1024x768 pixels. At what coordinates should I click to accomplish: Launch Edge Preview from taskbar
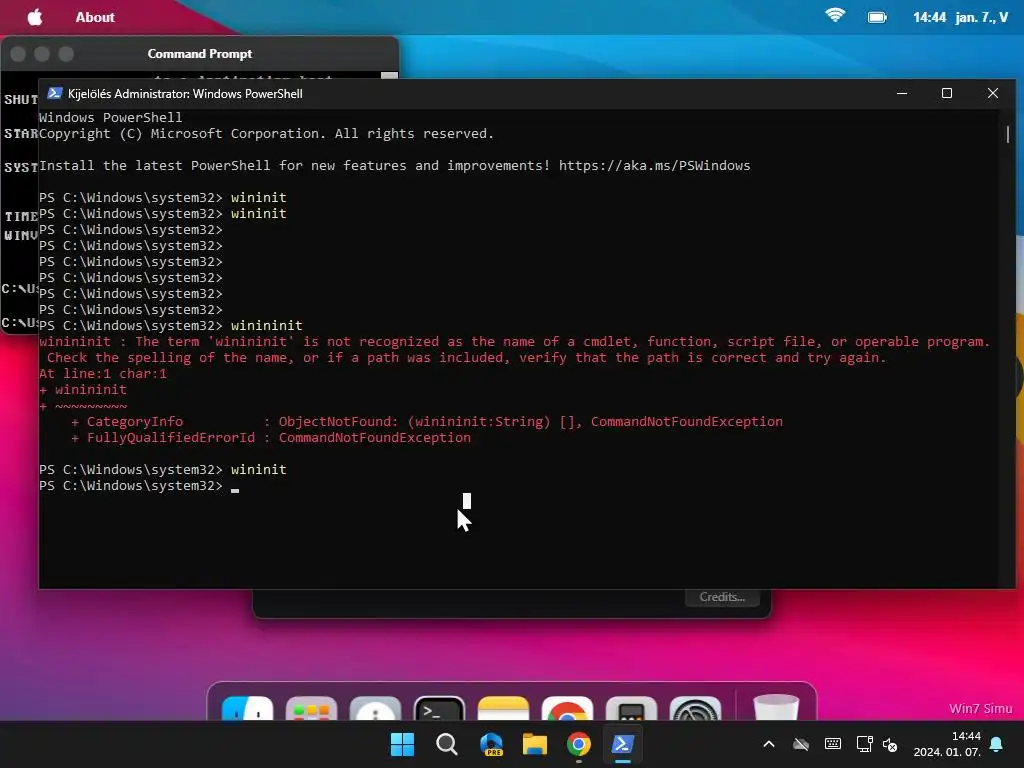click(491, 744)
